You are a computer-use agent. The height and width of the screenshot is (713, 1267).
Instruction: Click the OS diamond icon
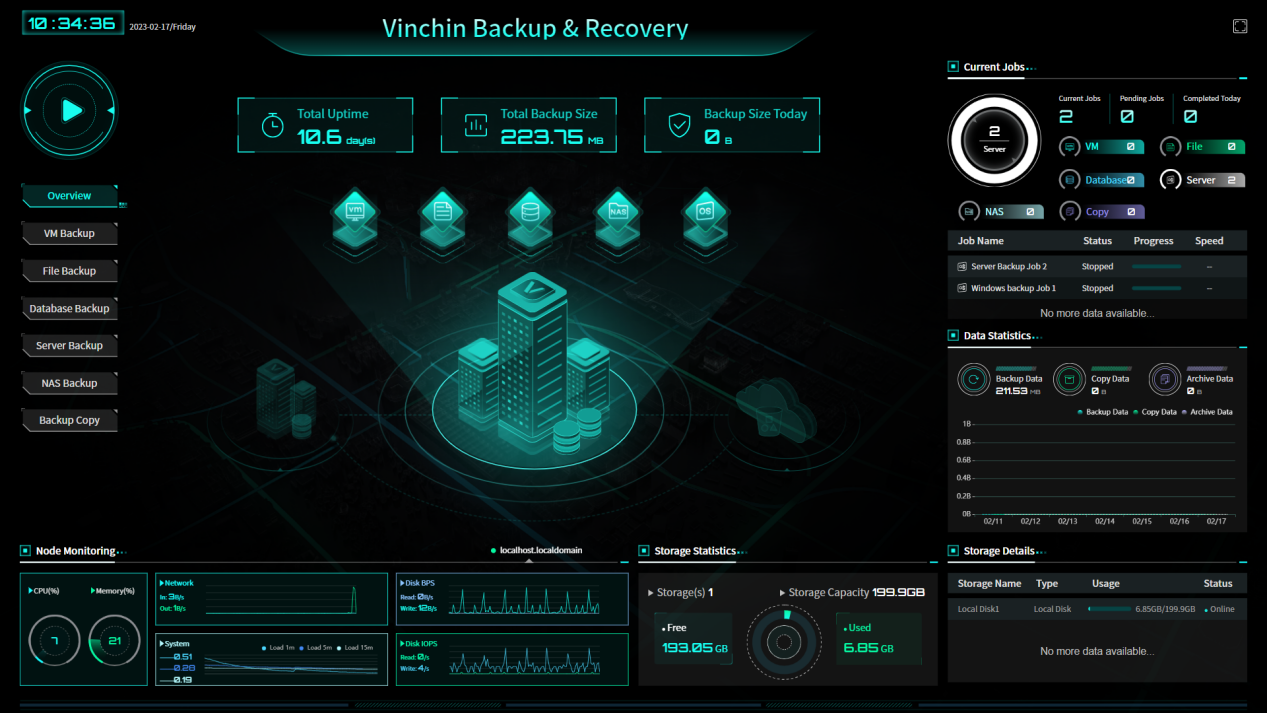[705, 212]
